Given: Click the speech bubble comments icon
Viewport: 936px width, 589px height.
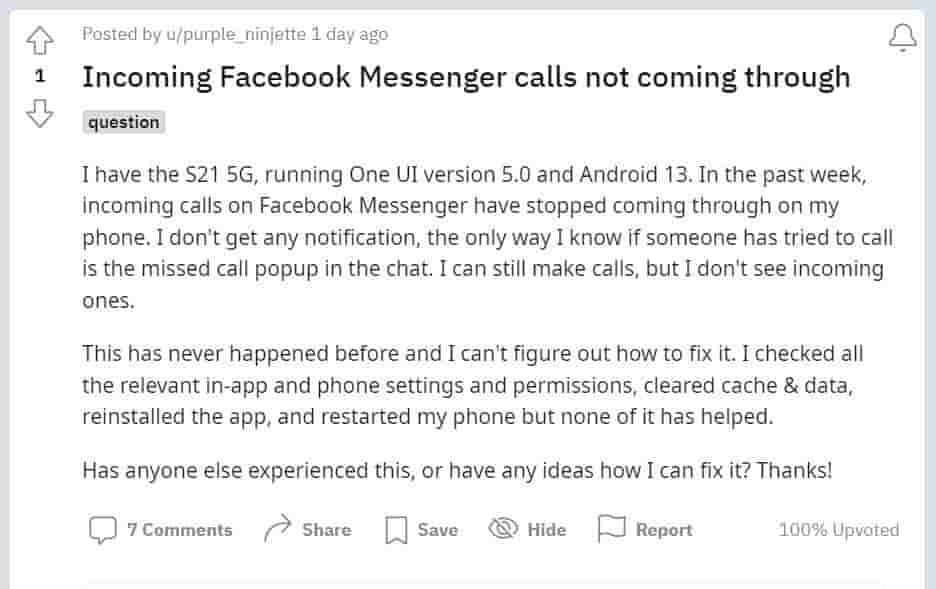Looking at the screenshot, I should point(102,530).
